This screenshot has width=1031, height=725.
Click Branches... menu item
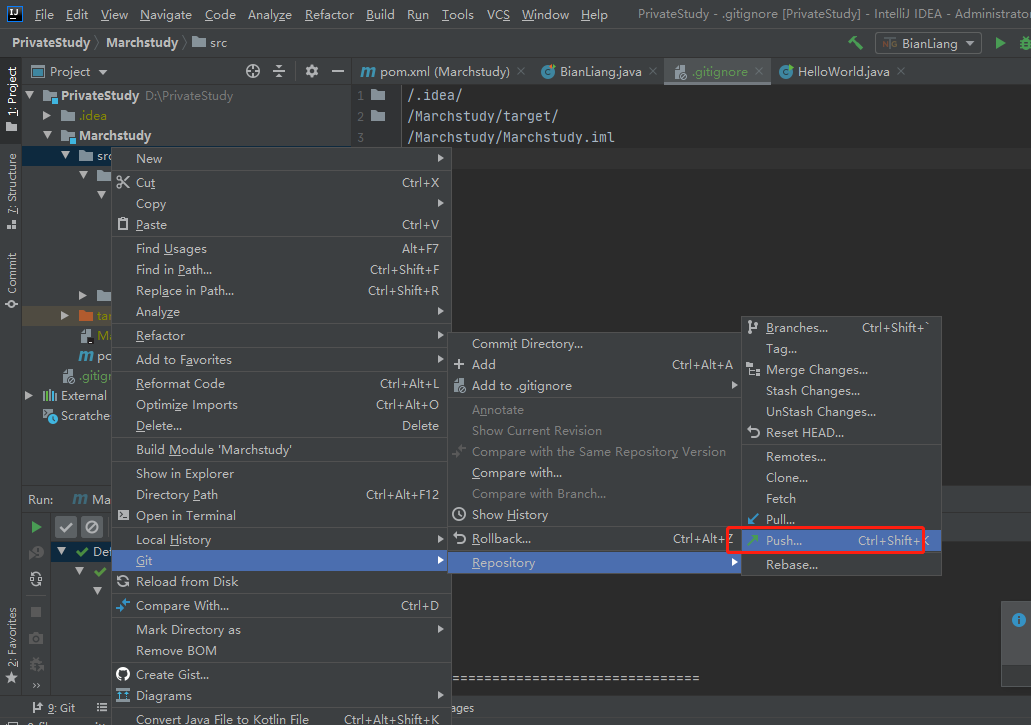841,327
